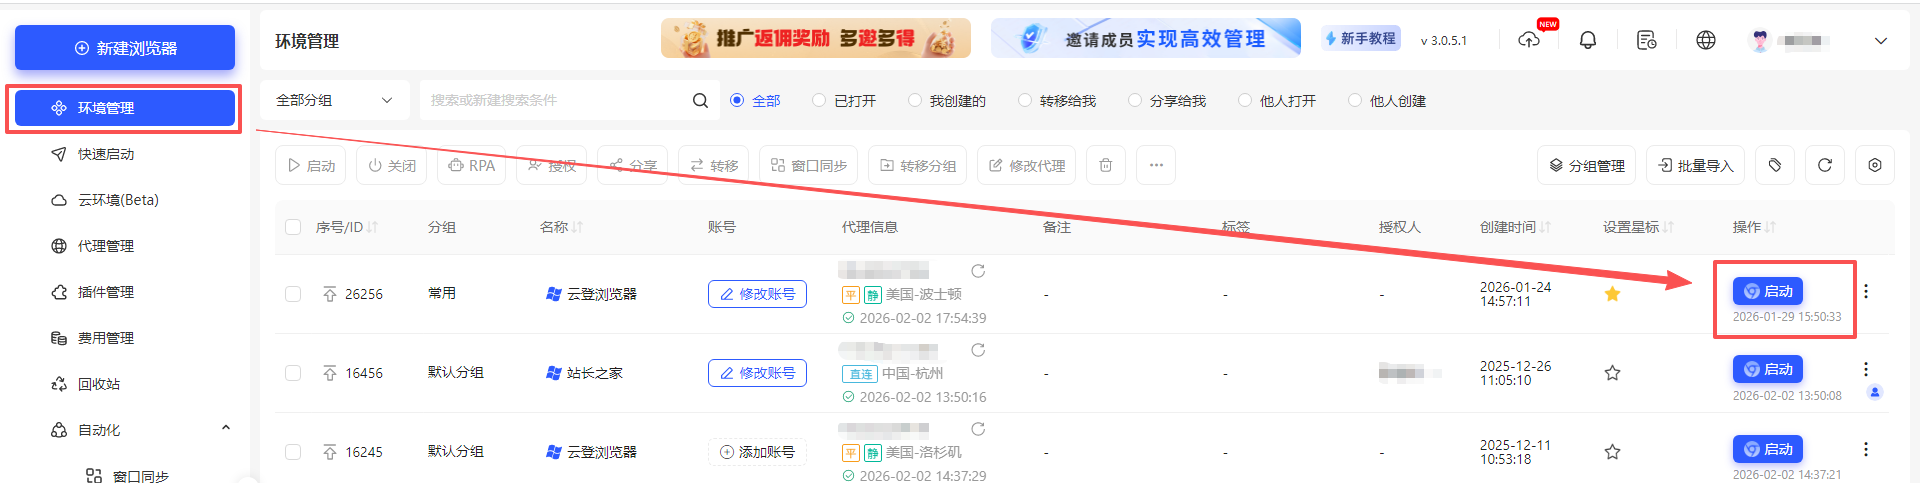
Task: Click the toolbar RPA button
Action: coord(472,165)
